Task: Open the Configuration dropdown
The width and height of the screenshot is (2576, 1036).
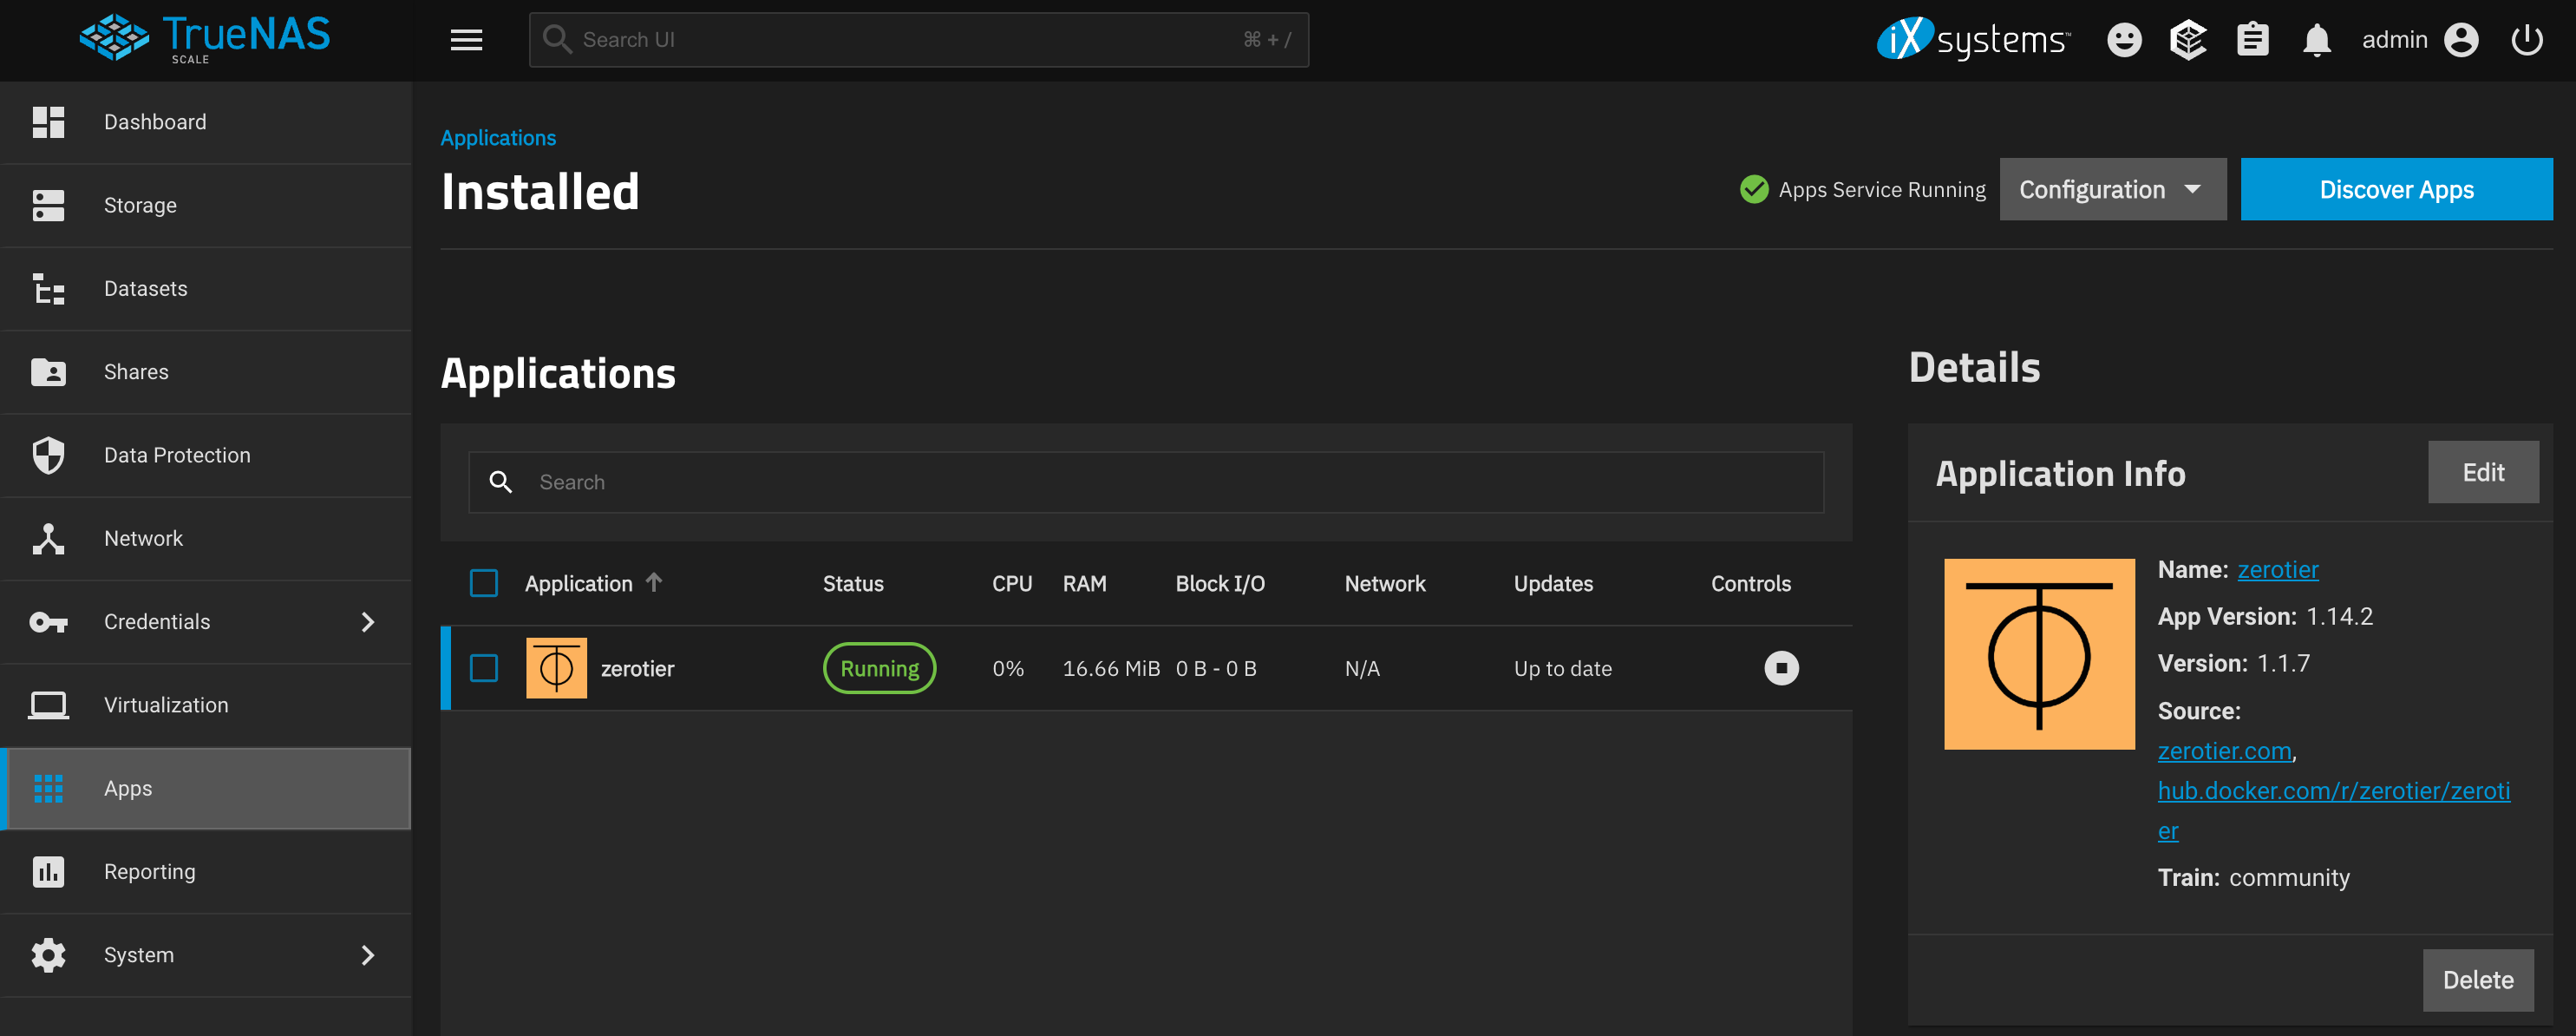Action: tap(2112, 189)
